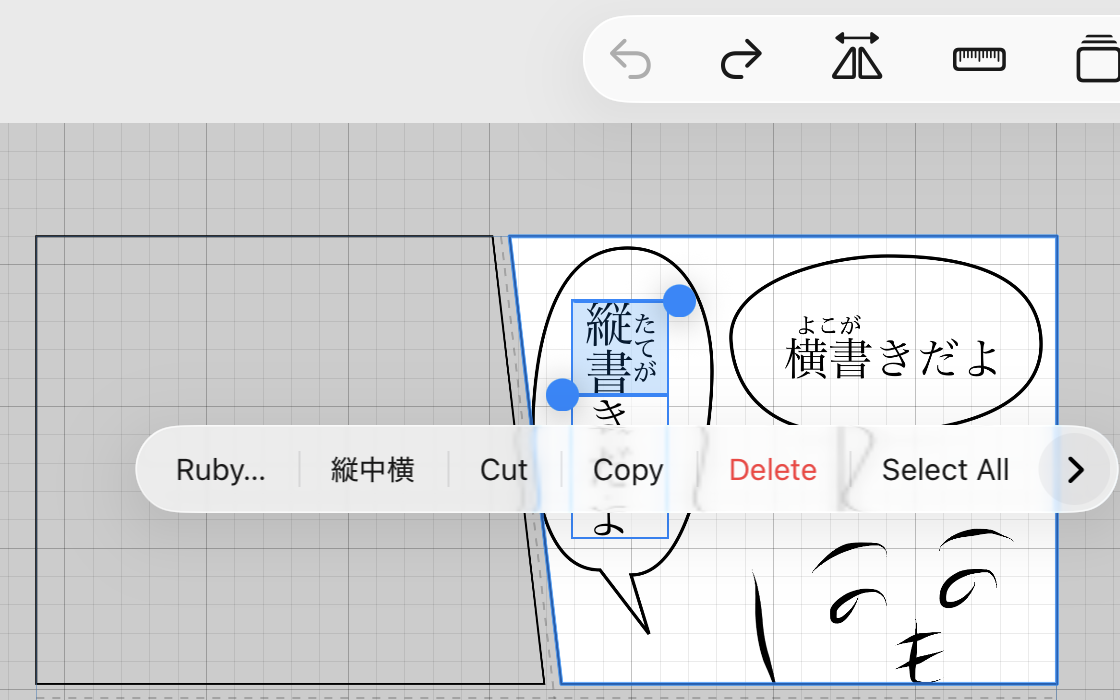This screenshot has height=700, width=1120.
Task: Click the upper right text selection handle
Action: click(x=679, y=301)
